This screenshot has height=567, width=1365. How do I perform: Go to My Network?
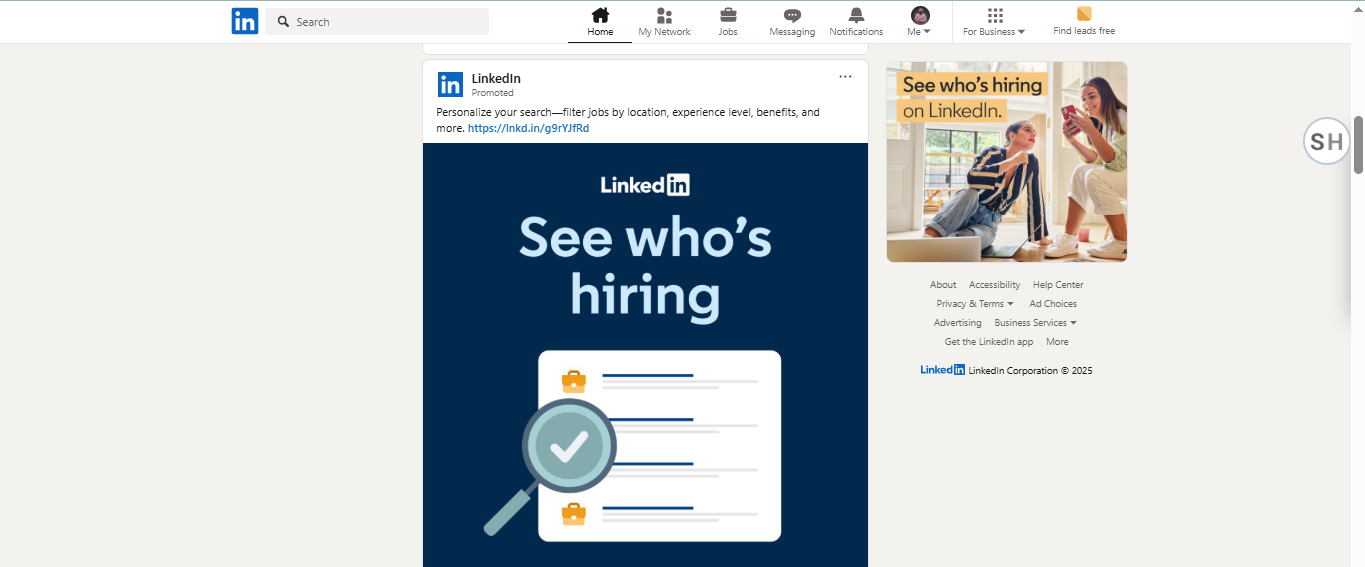[664, 22]
